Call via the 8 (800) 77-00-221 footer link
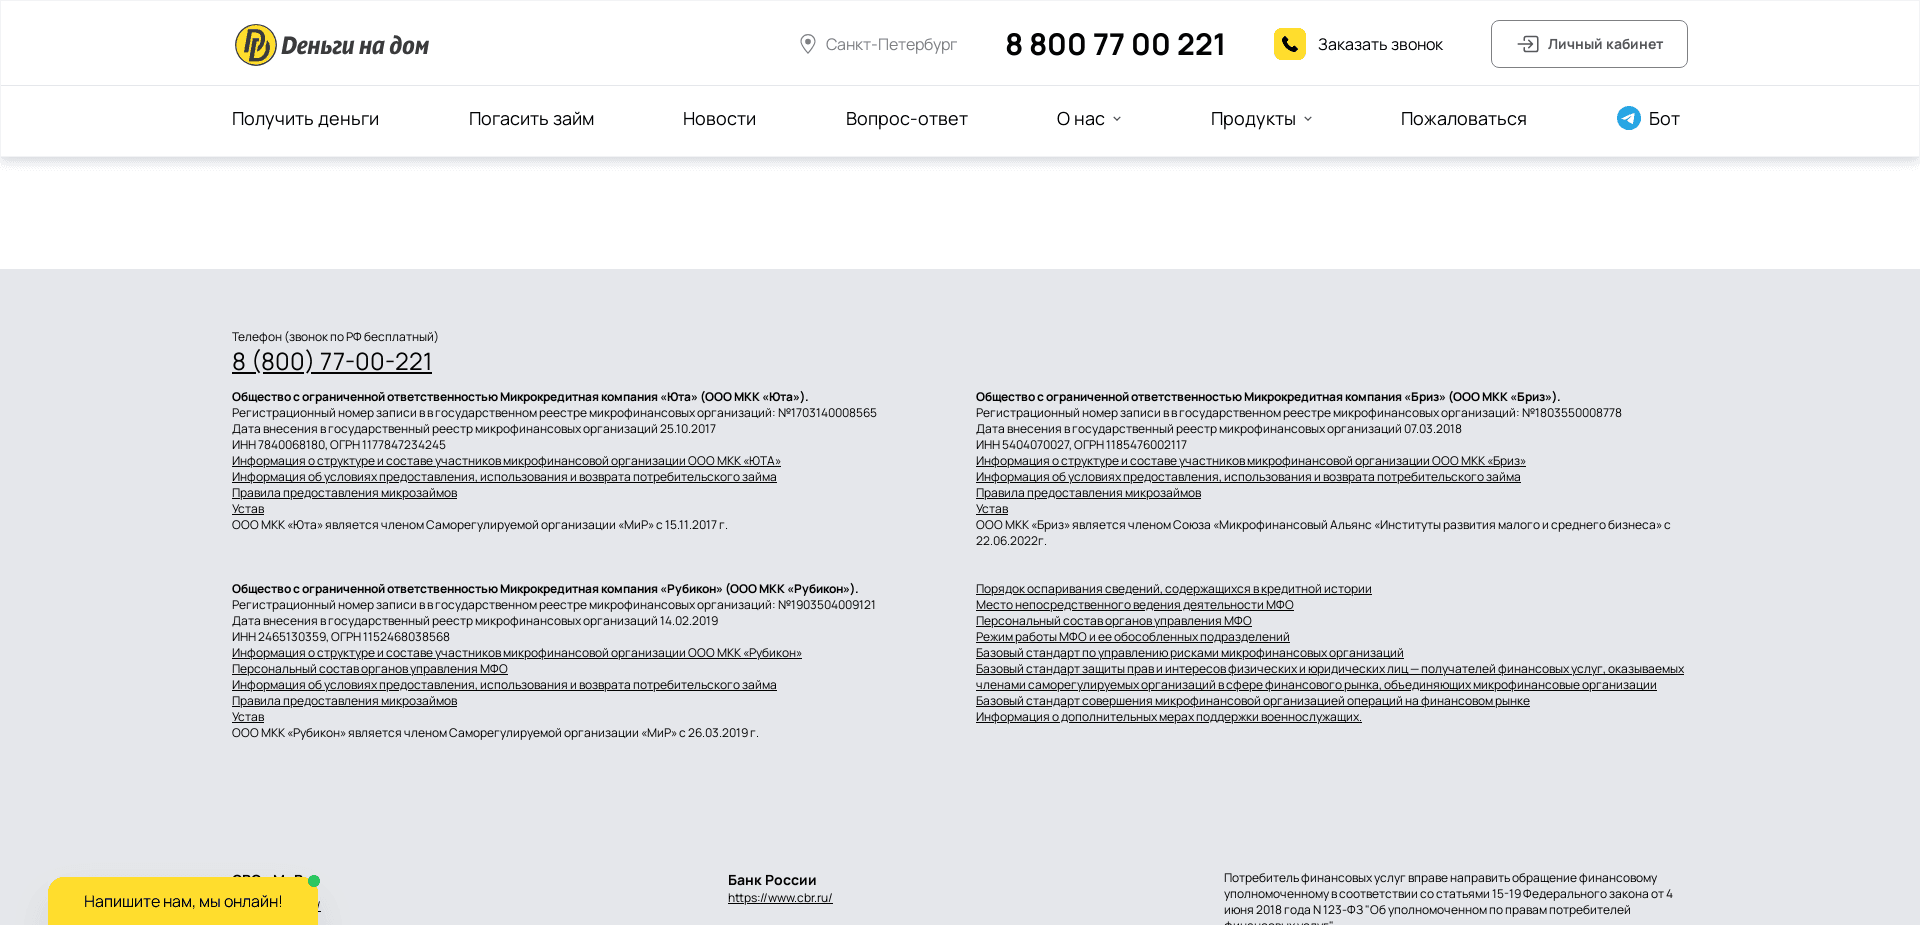This screenshot has width=1920, height=925. click(331, 361)
